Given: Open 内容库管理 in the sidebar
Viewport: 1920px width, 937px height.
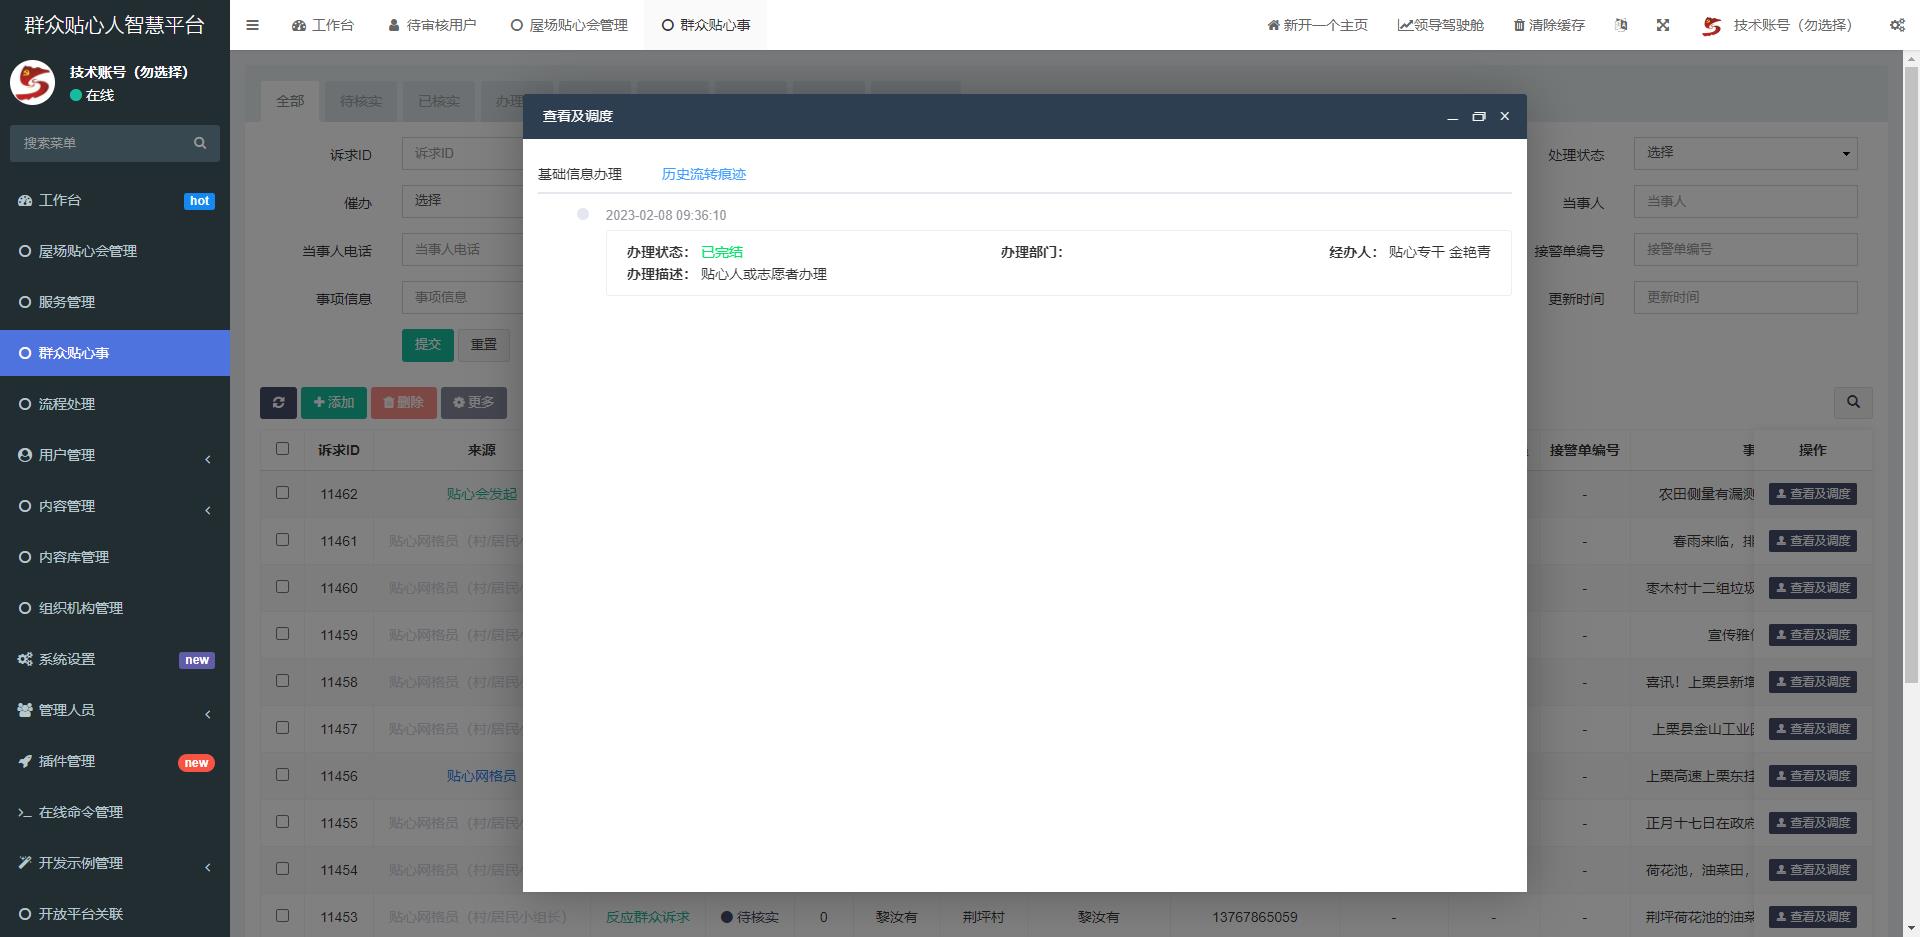Looking at the screenshot, I should click(115, 557).
